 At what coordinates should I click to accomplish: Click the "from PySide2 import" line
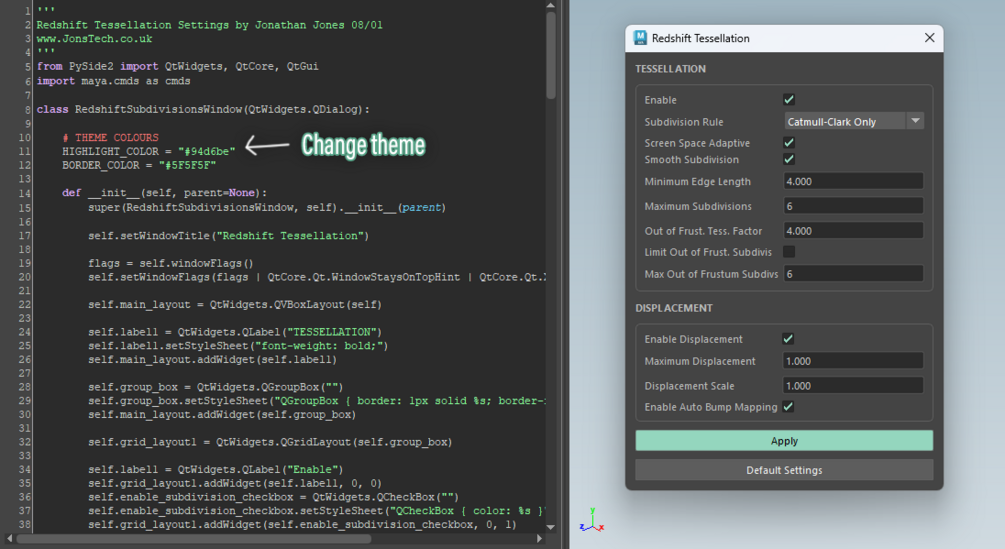pos(178,66)
